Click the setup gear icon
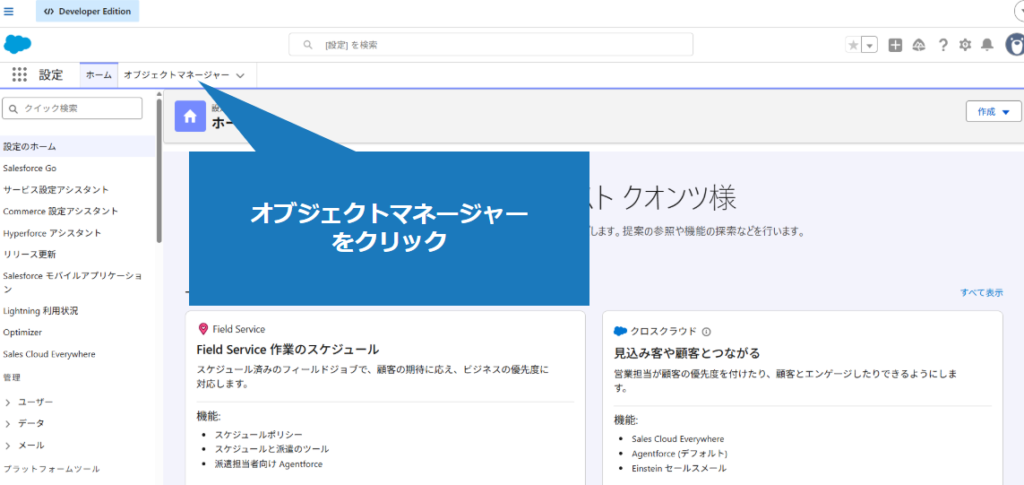This screenshot has height=485, width=1024. coord(965,45)
